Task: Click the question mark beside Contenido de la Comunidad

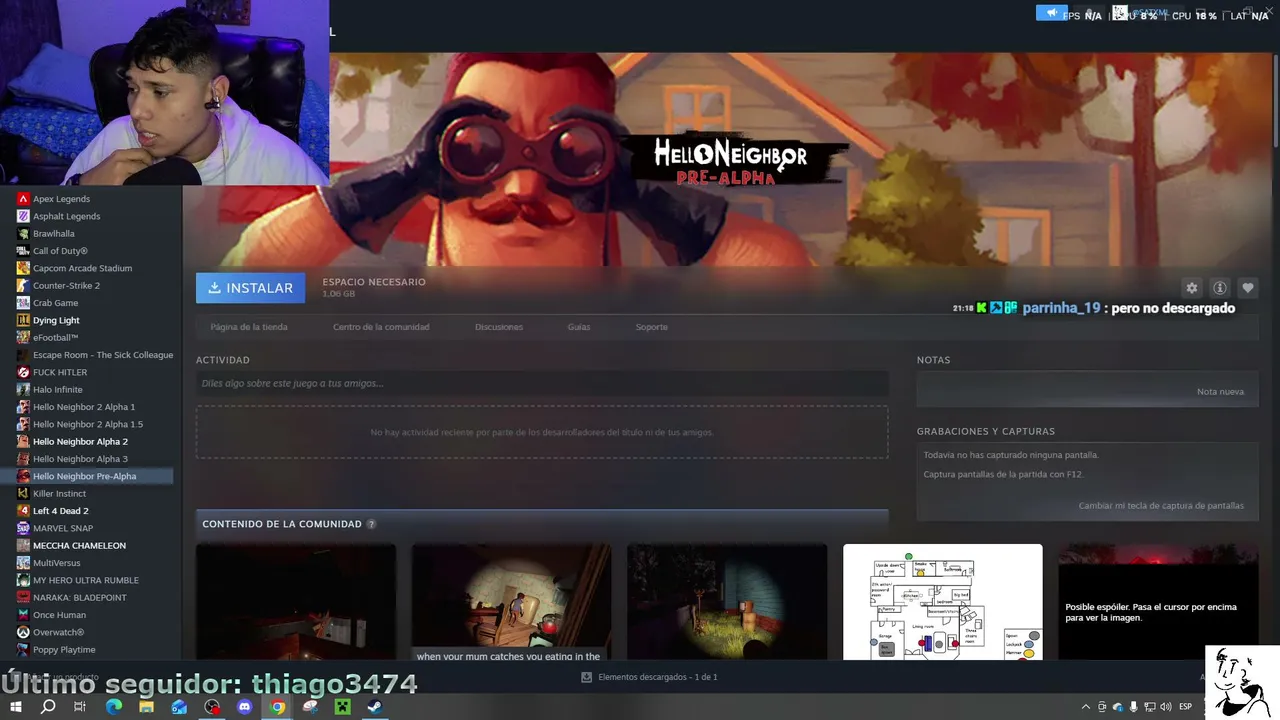Action: pyautogui.click(x=371, y=524)
